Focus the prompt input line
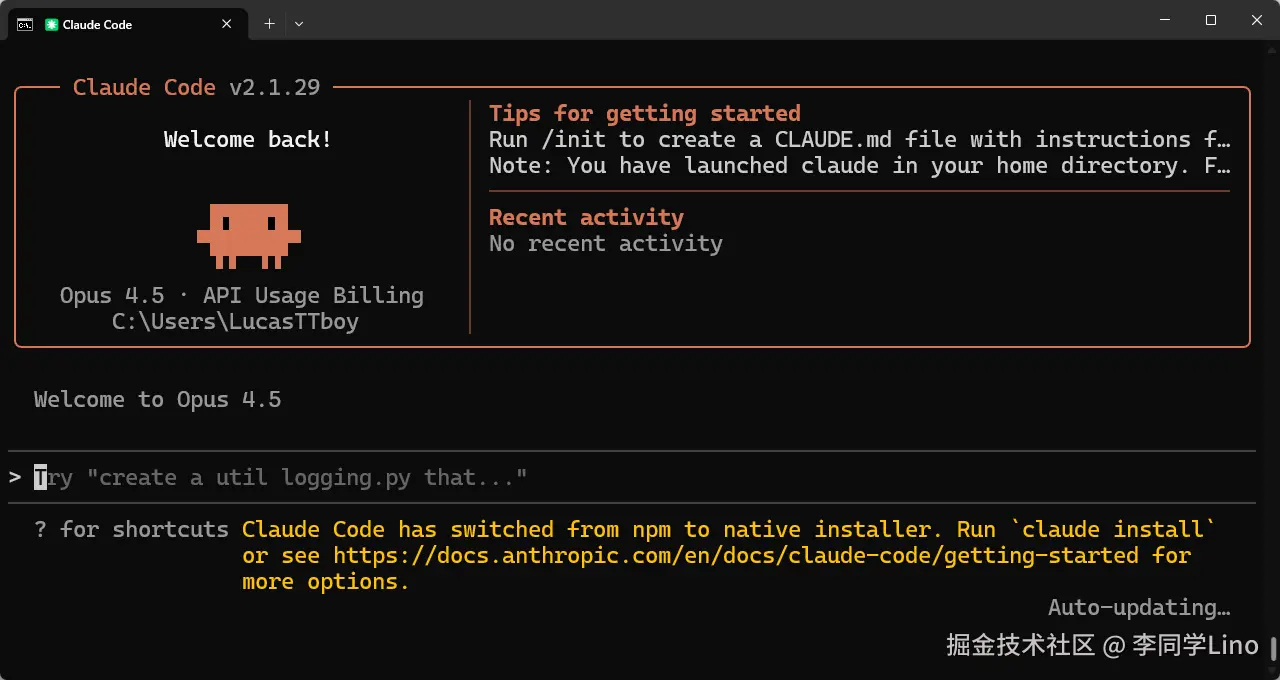Screen dimensions: 1280x680 click(x=400, y=477)
